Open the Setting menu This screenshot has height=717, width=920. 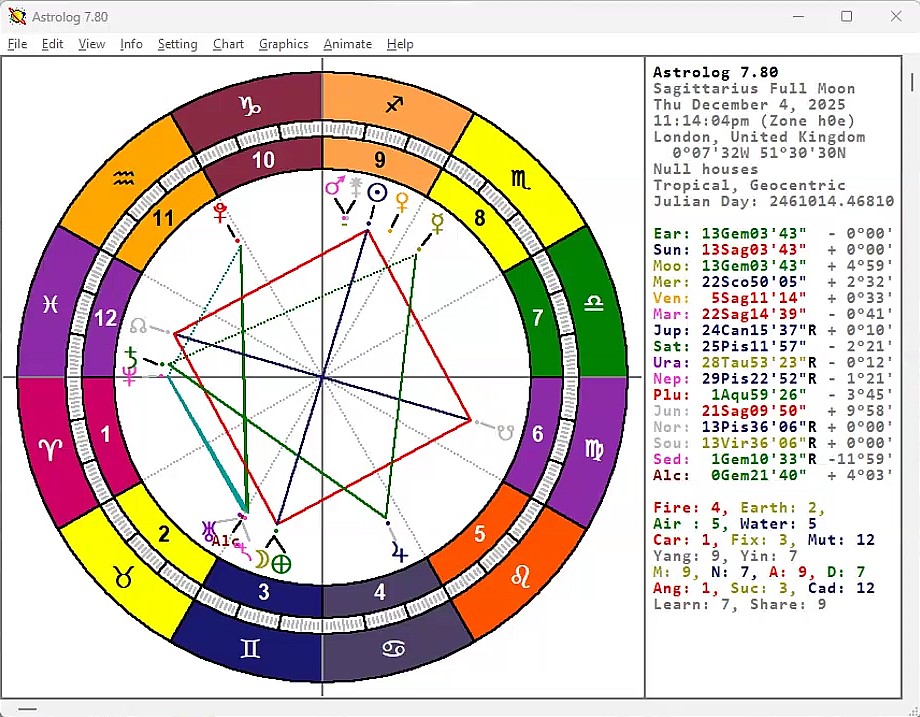tap(177, 44)
